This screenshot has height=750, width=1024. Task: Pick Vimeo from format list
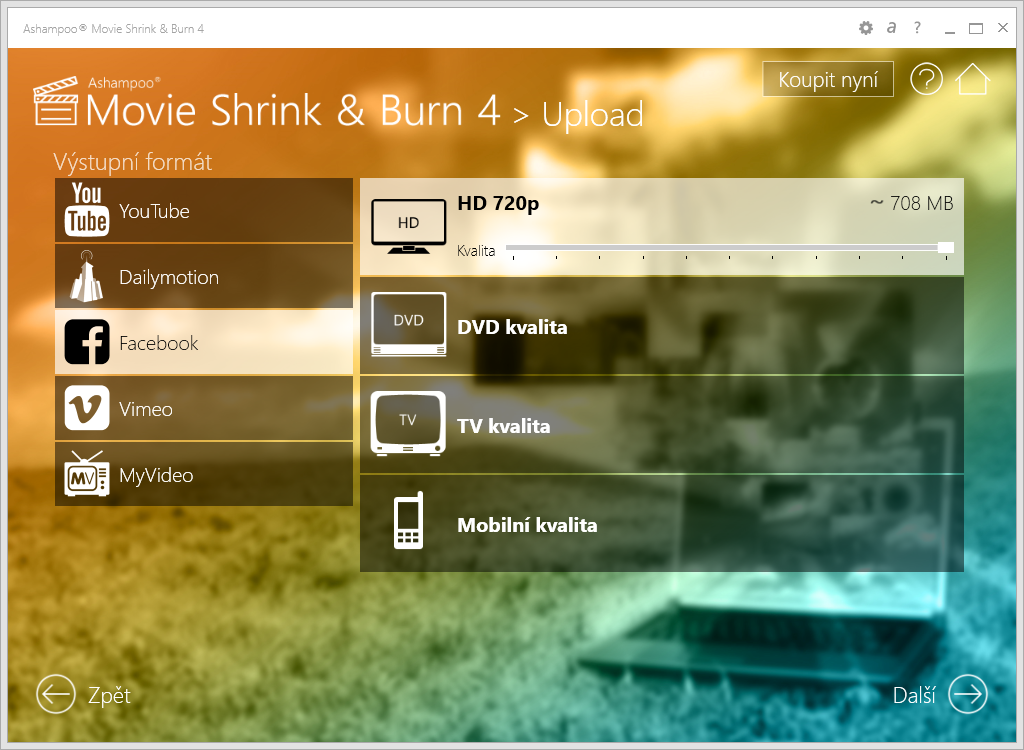(x=204, y=408)
